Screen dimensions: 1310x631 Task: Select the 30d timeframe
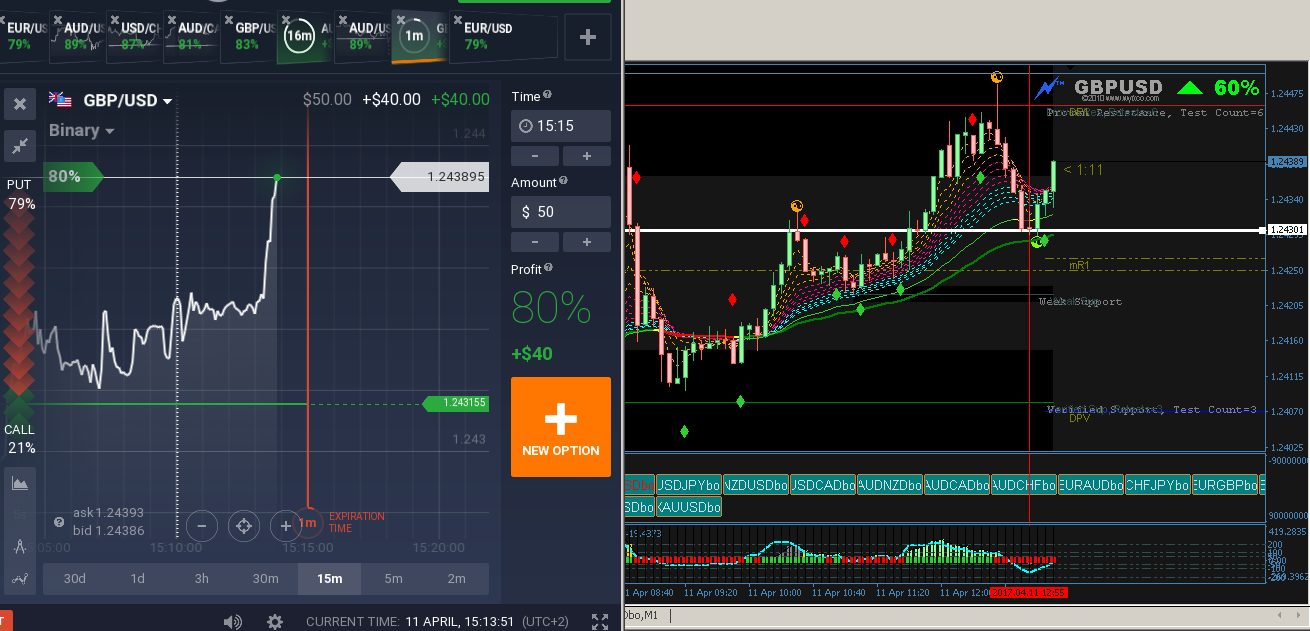pos(74,578)
